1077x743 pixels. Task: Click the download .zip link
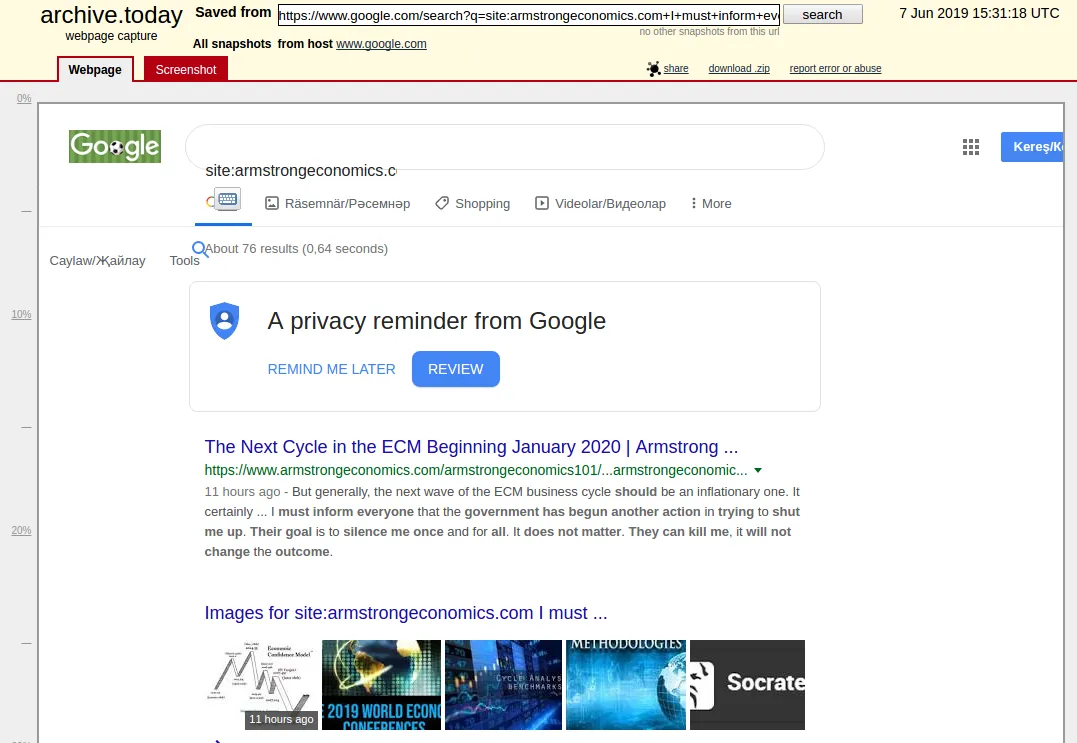738,69
